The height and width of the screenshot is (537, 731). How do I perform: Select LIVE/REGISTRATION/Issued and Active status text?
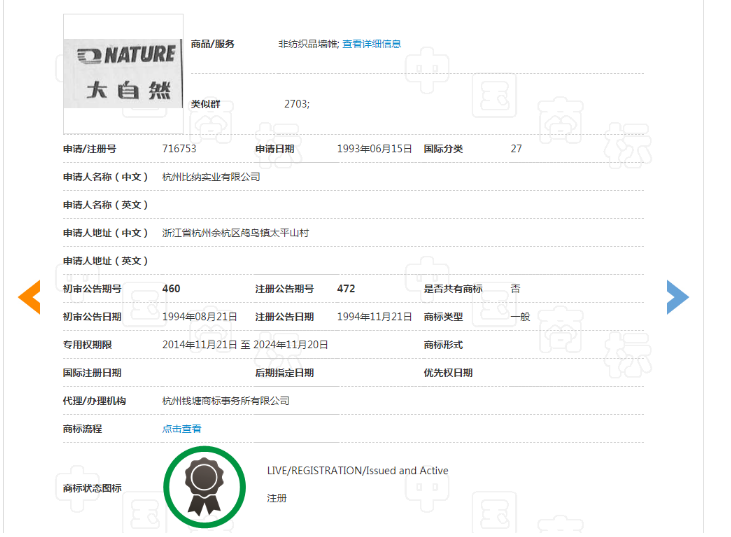click(358, 470)
